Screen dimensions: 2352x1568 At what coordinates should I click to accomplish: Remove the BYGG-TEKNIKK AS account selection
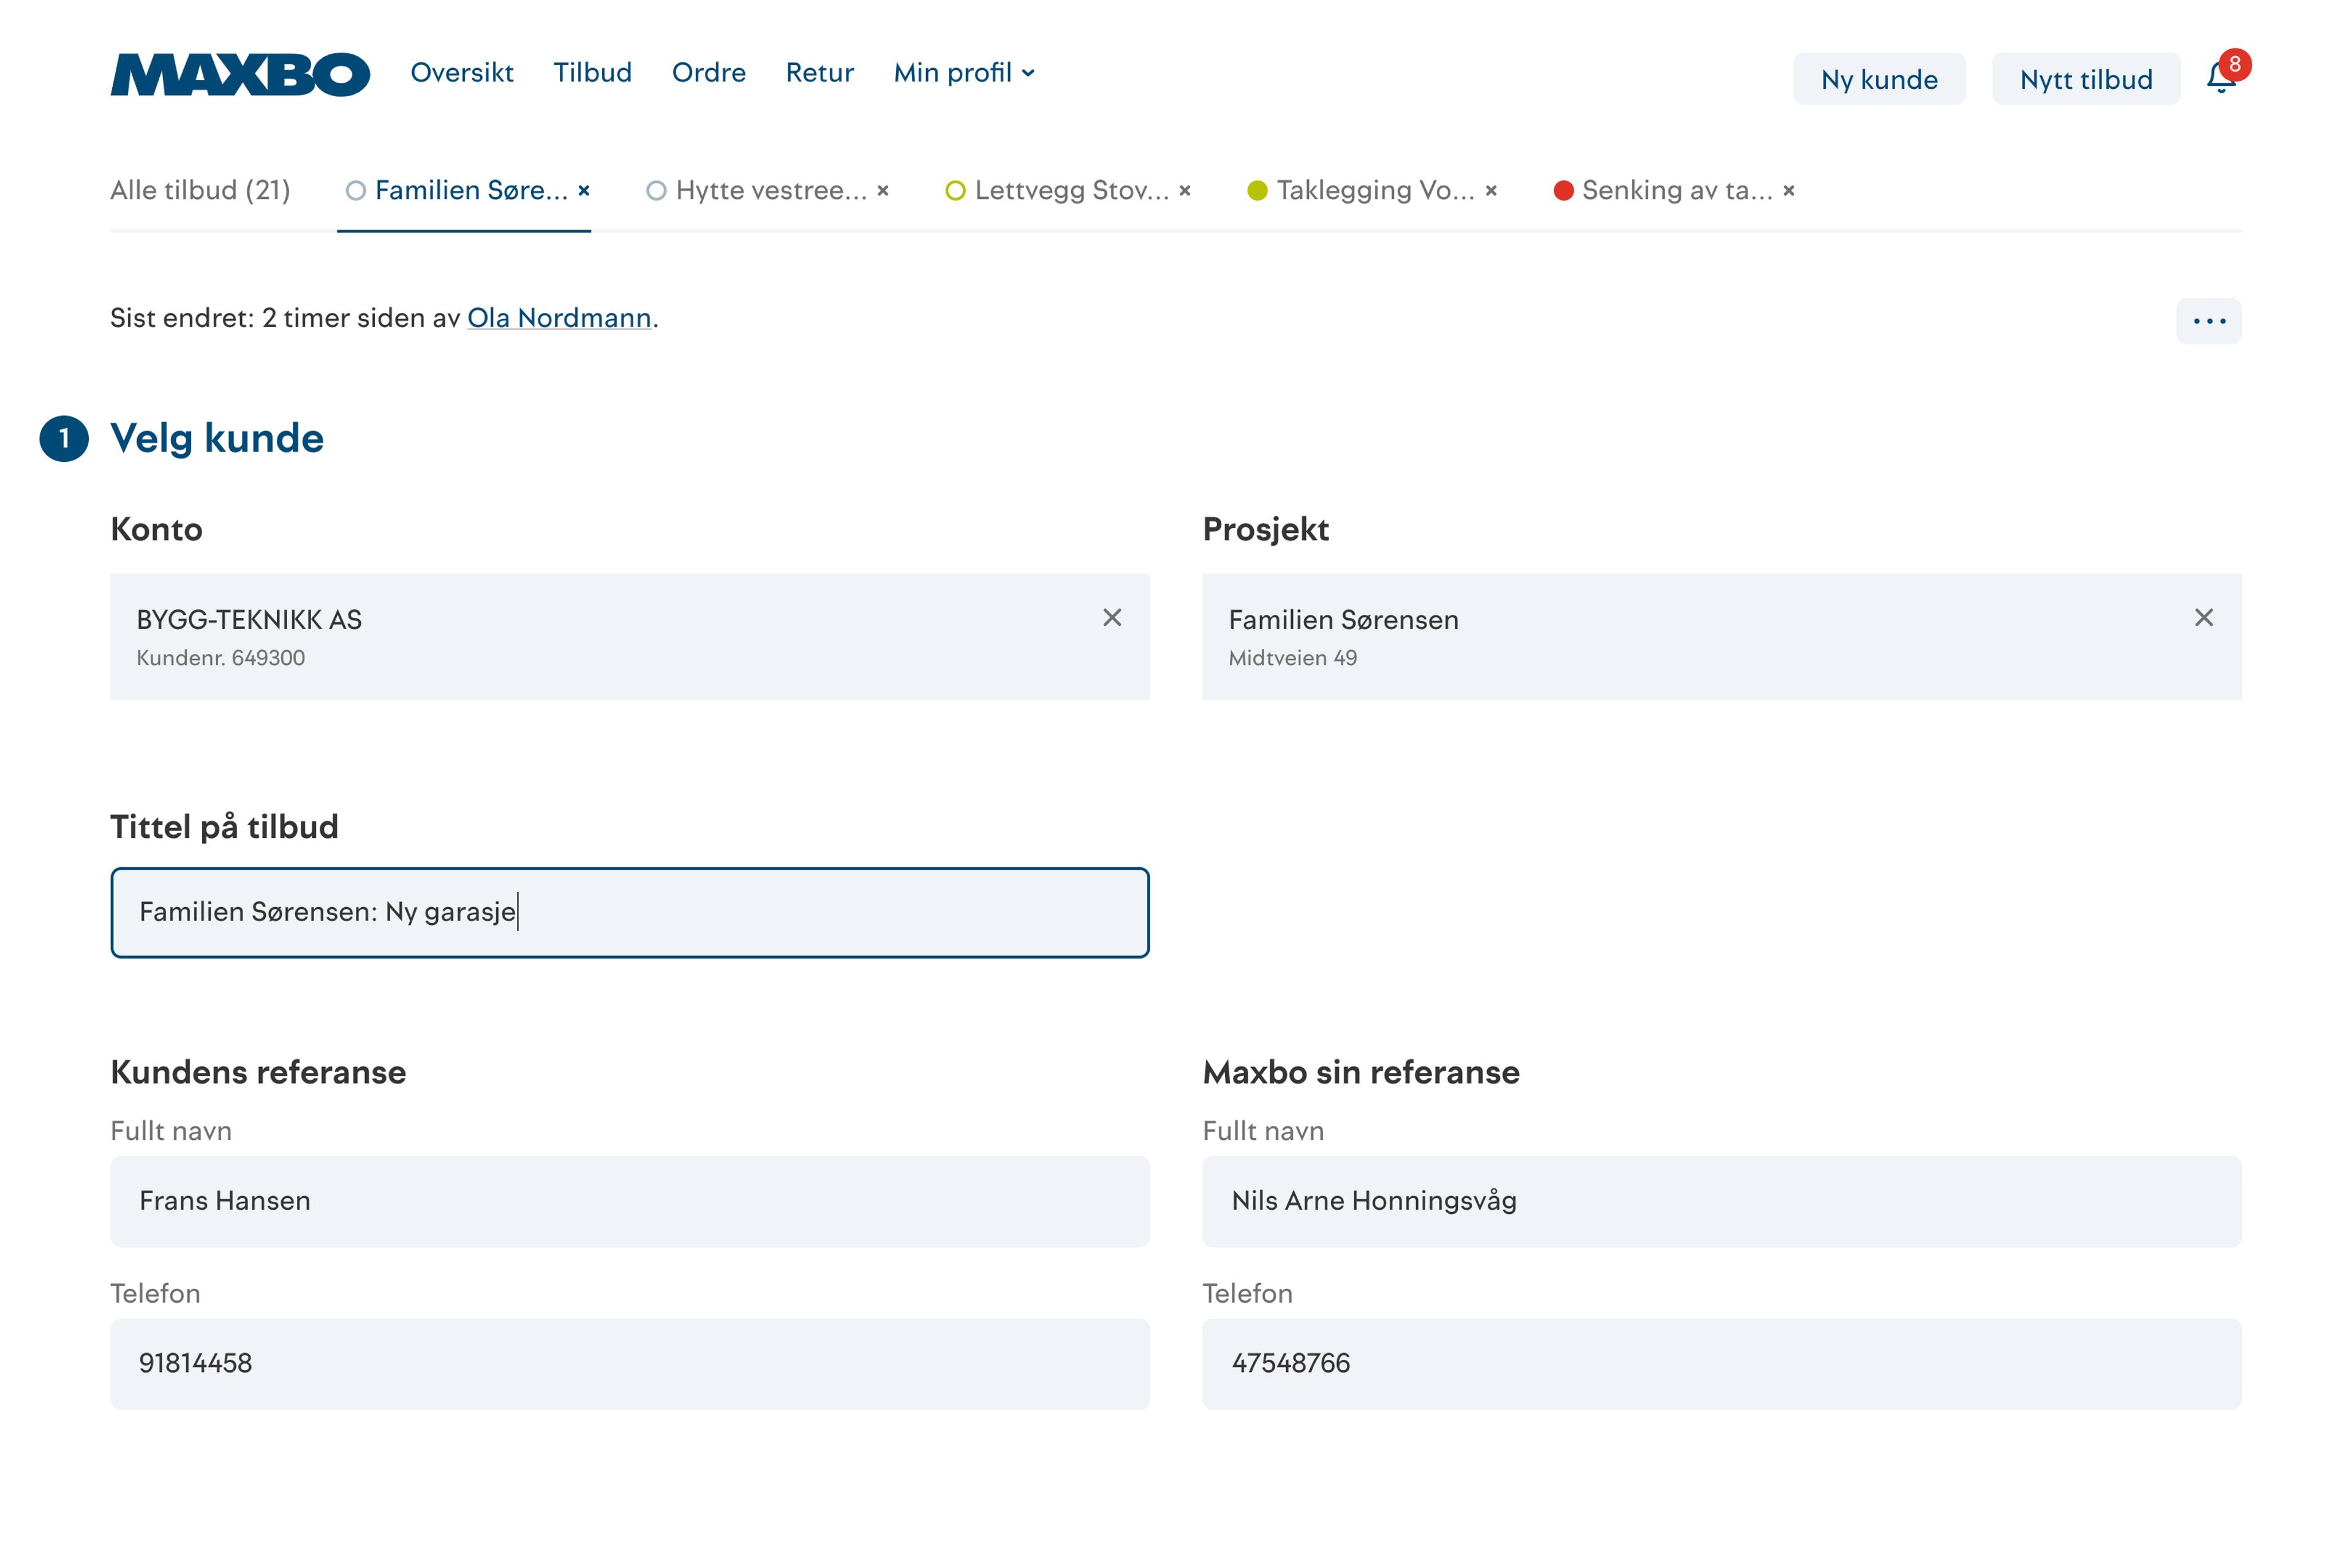[x=1112, y=618]
